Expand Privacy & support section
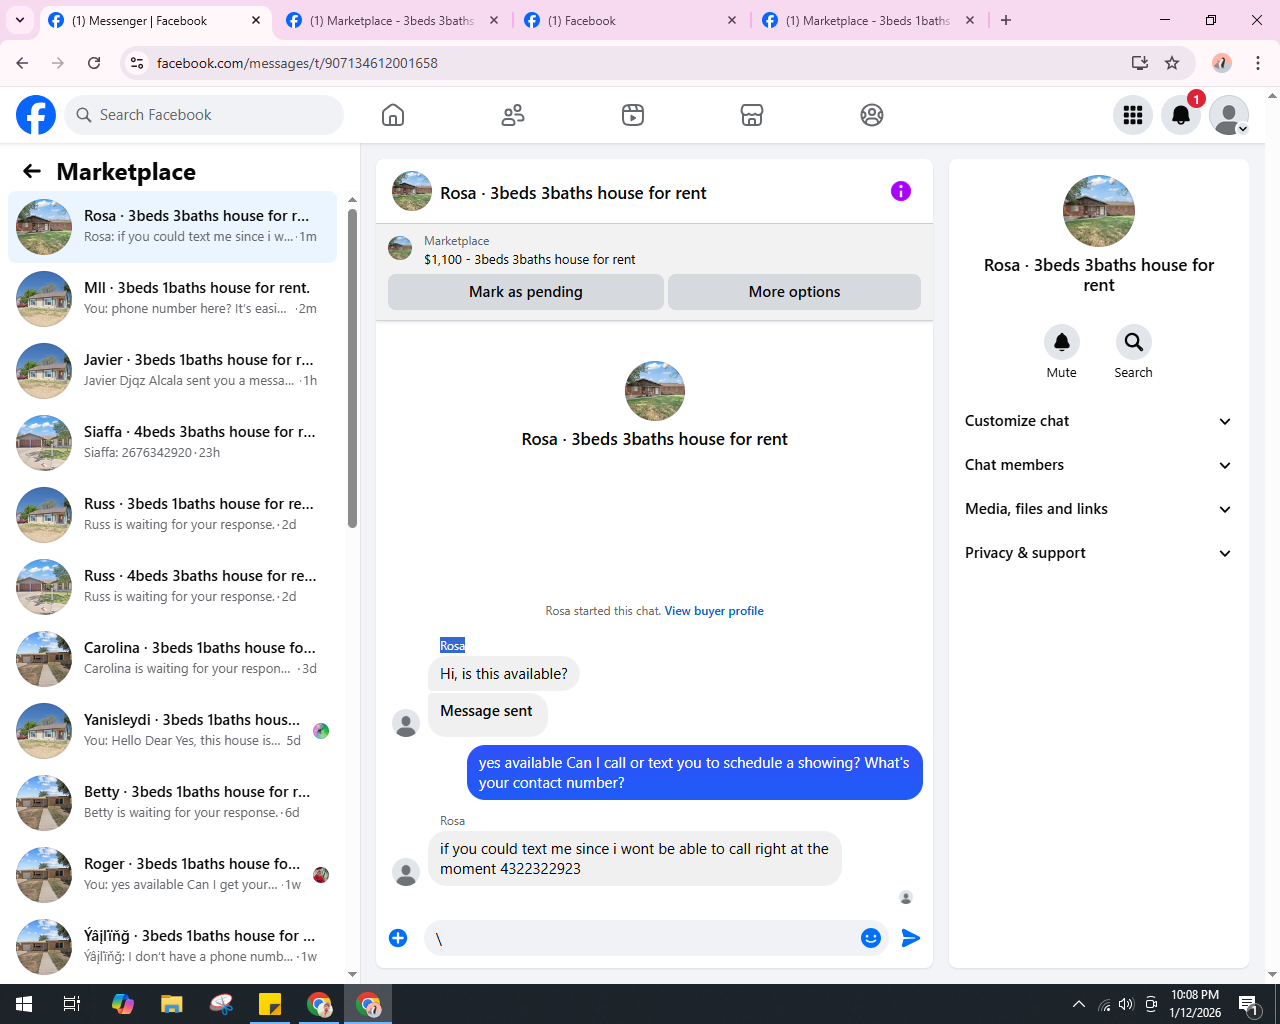Screen dimensions: 1280x1024 (x=1099, y=553)
